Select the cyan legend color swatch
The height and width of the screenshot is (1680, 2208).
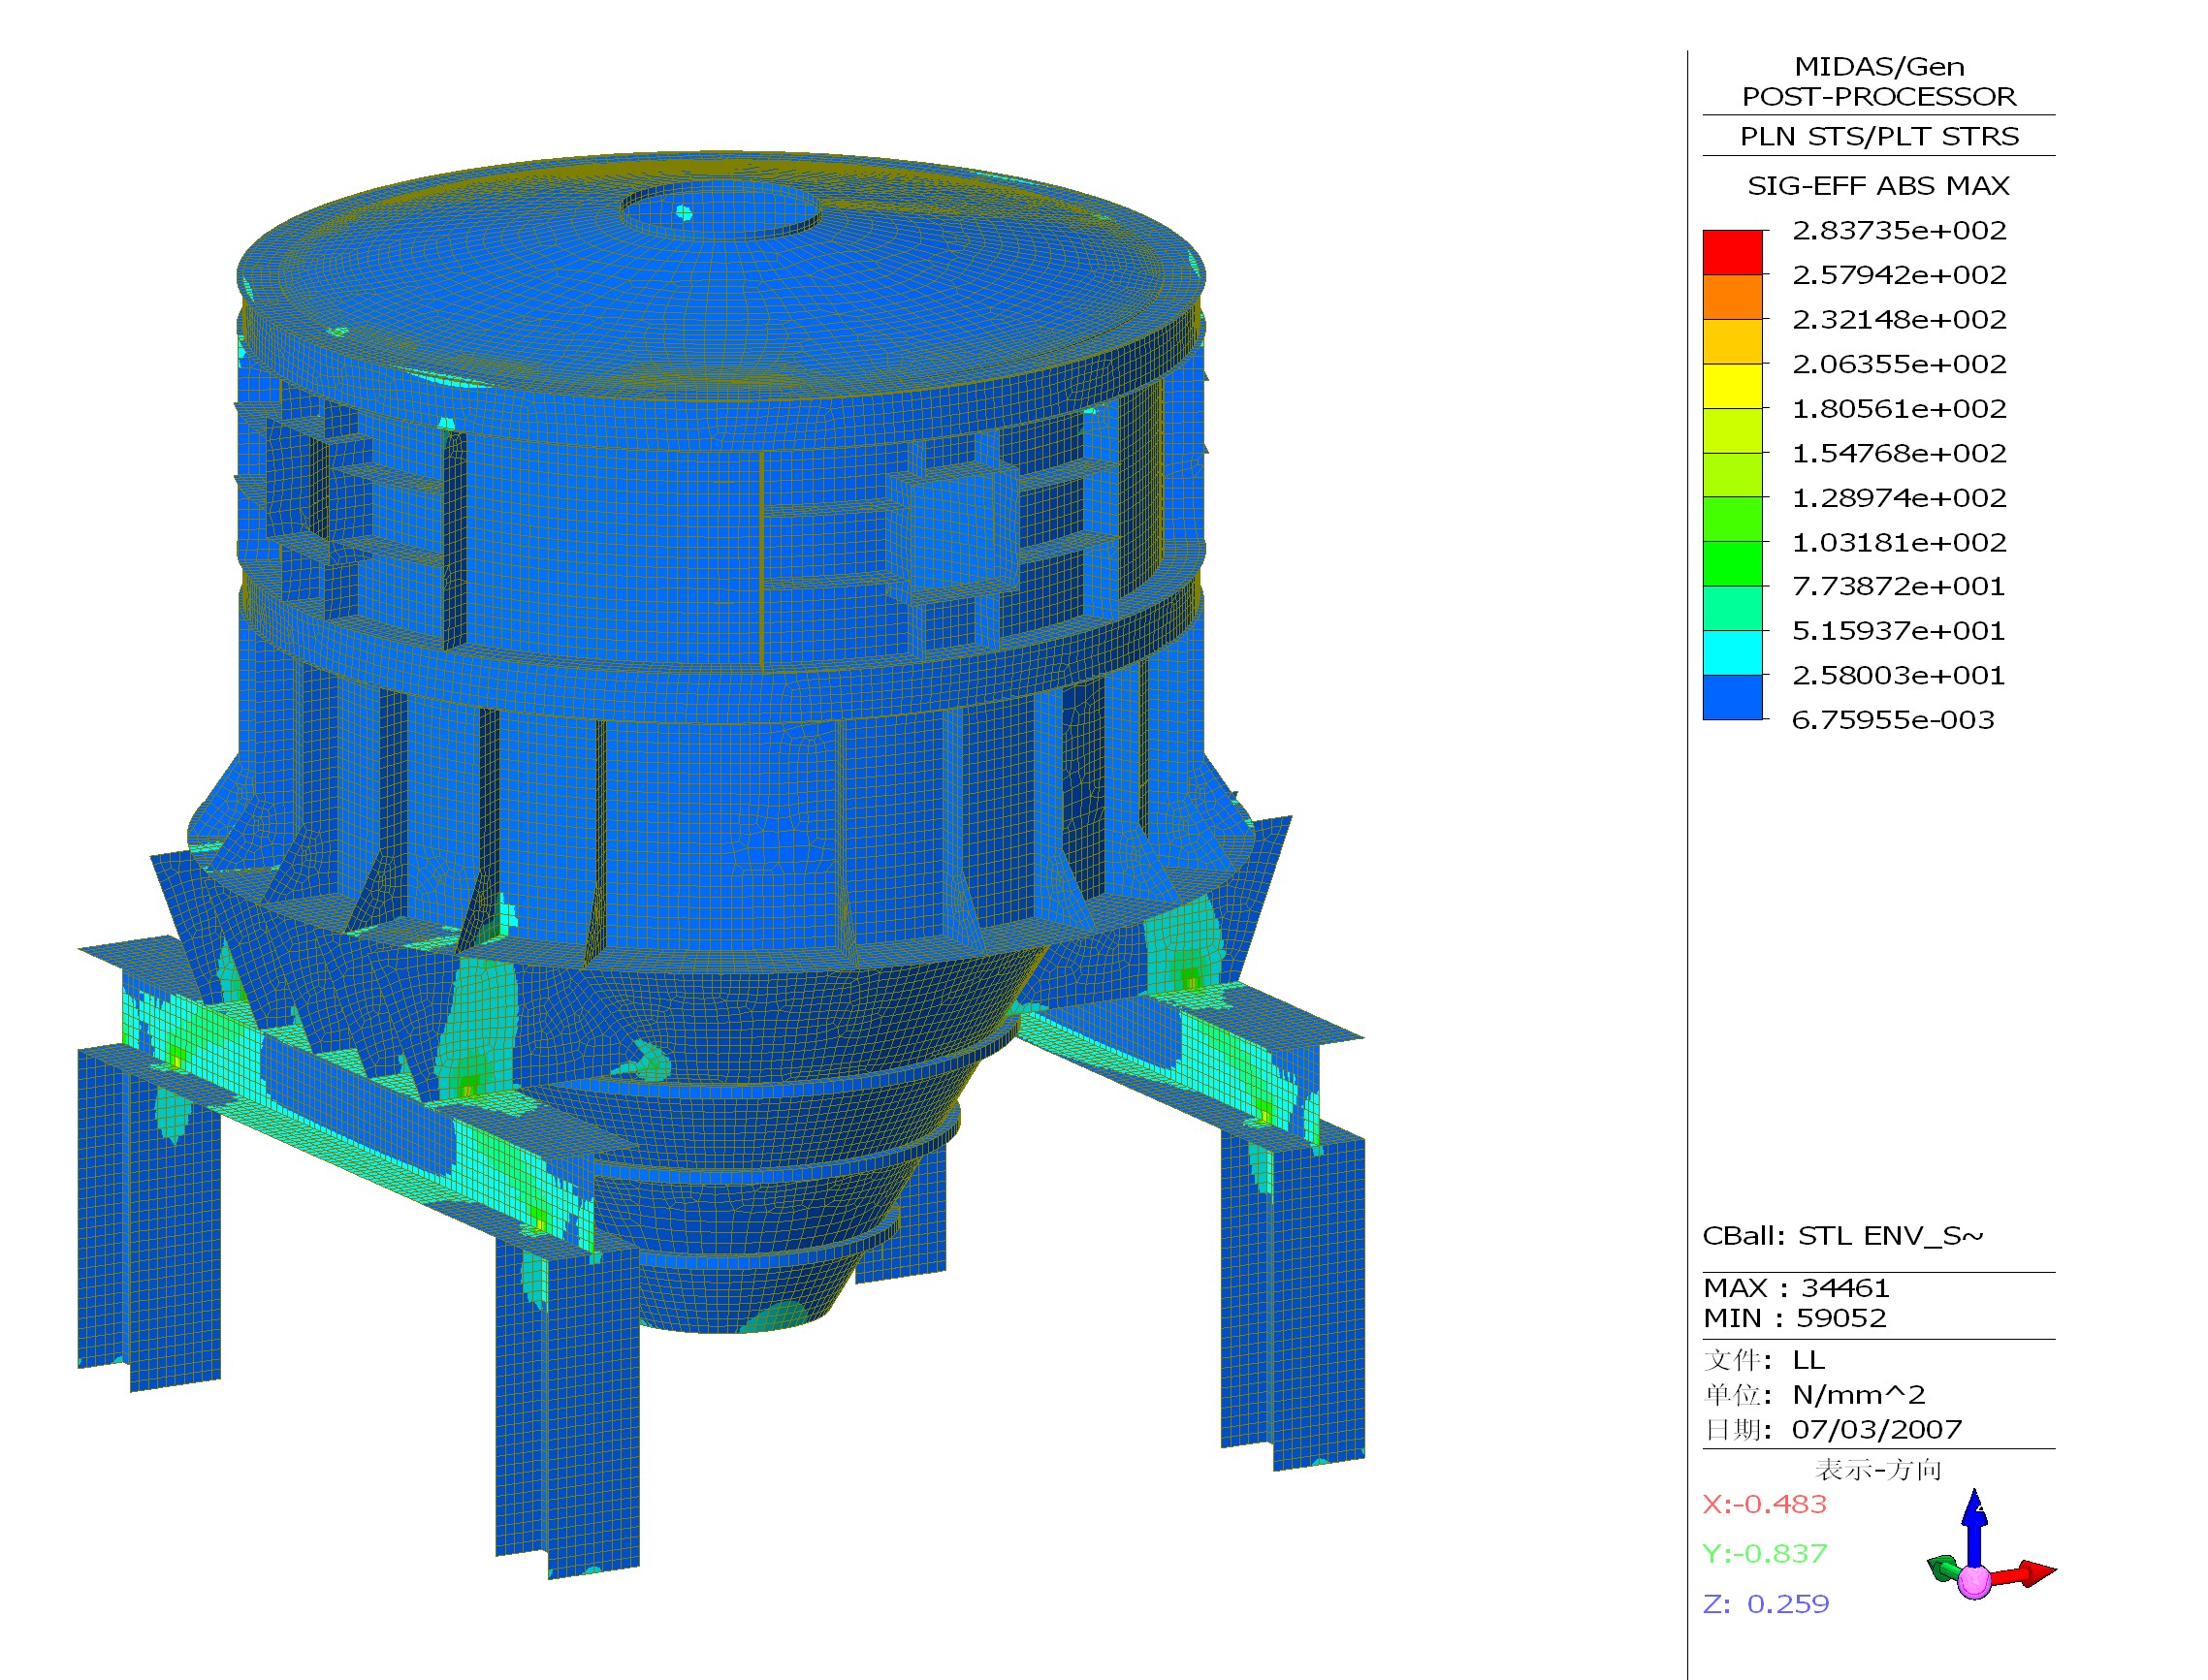pos(1732,653)
